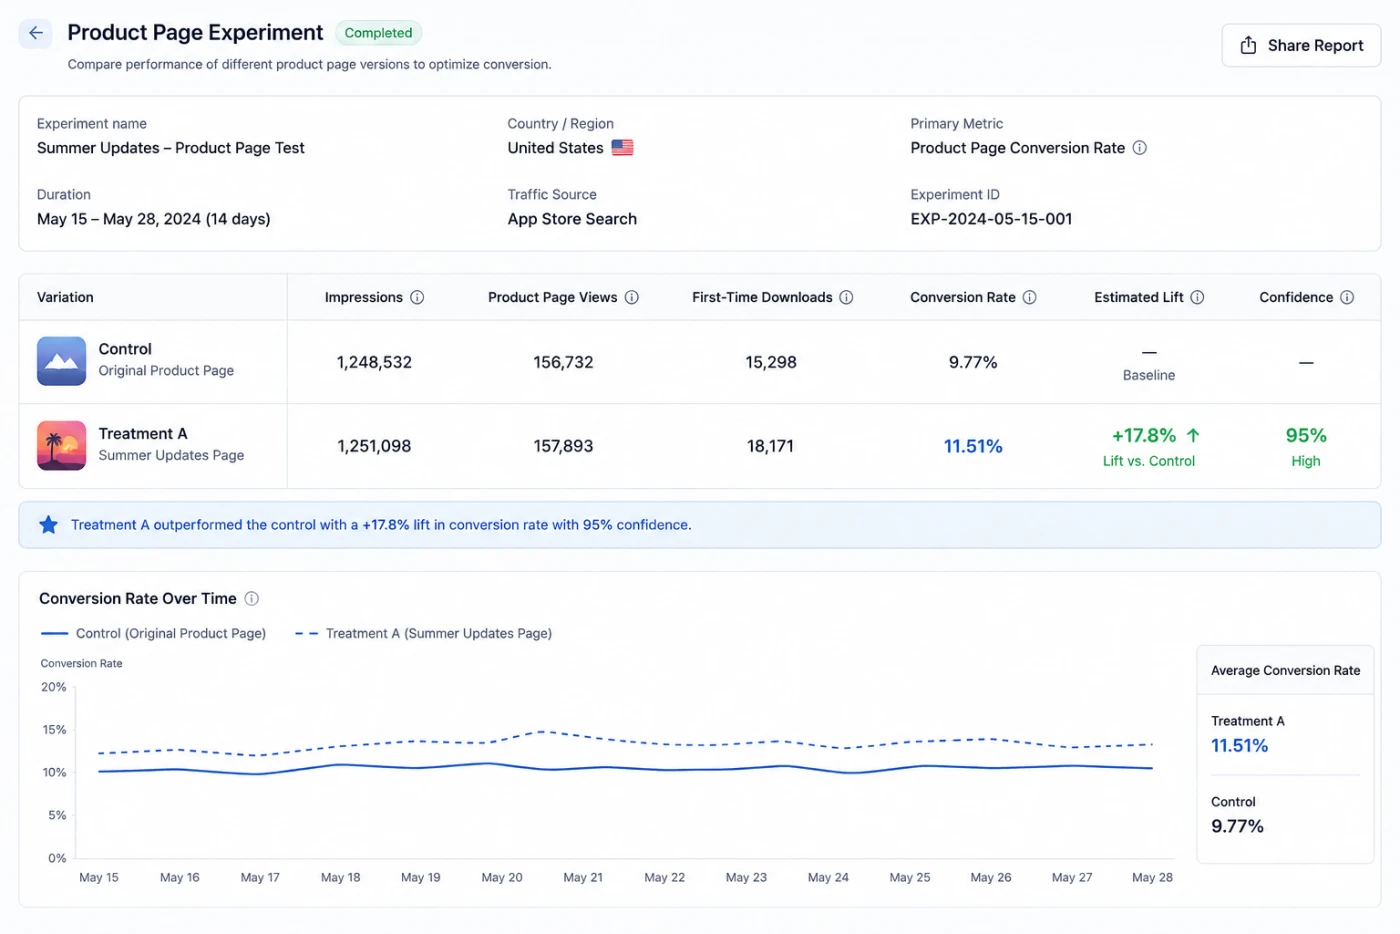Click the Treatment A average in side panel
The width and height of the screenshot is (1400, 934).
1240,745
